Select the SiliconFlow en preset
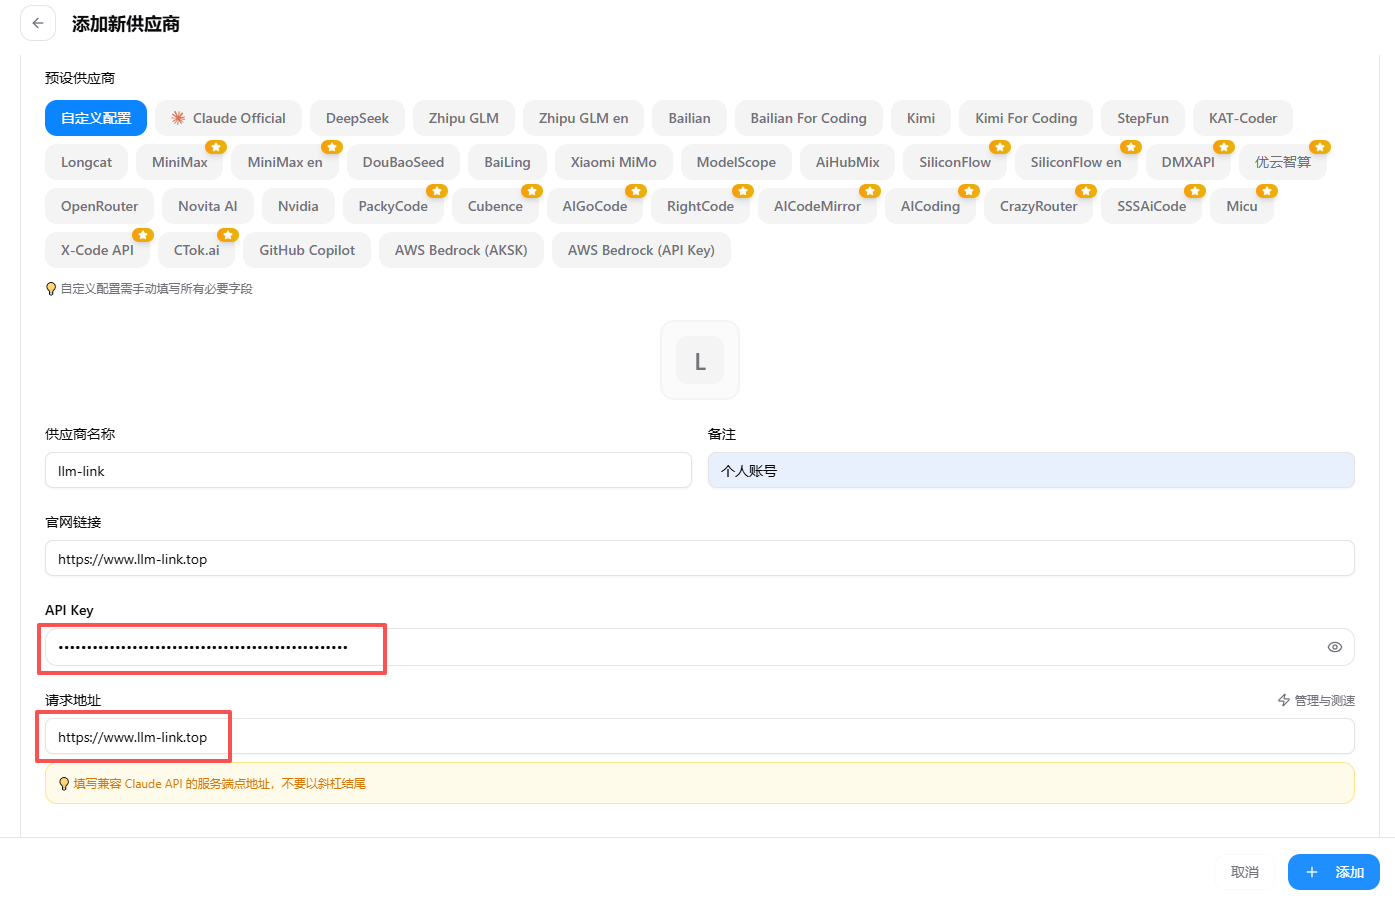Image resolution: width=1395 pixels, height=900 pixels. (1076, 162)
